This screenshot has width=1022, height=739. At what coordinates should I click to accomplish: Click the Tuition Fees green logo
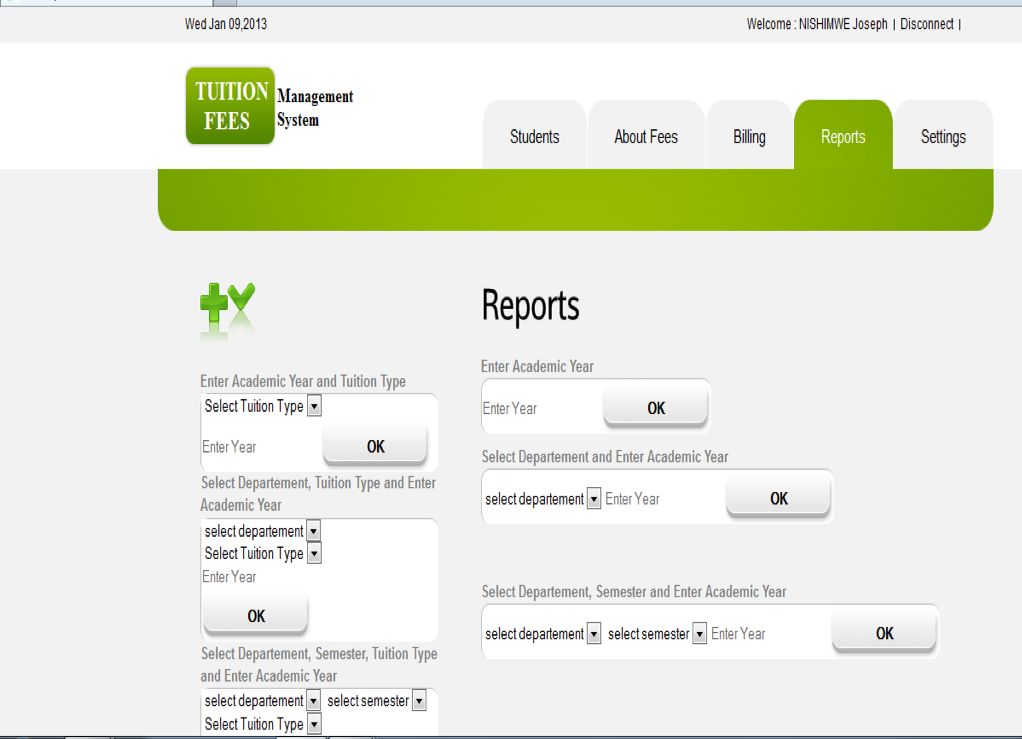(230, 105)
